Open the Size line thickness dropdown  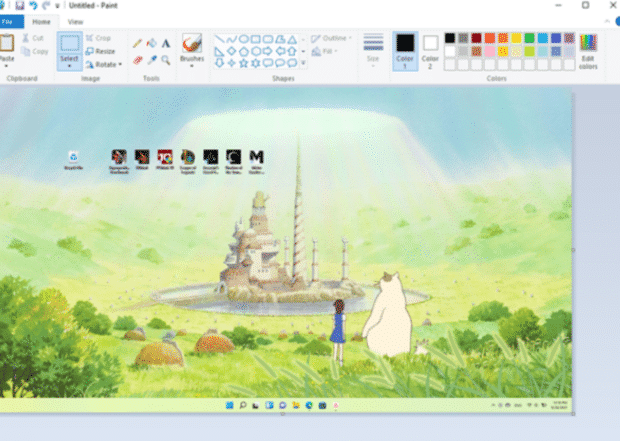[373, 50]
